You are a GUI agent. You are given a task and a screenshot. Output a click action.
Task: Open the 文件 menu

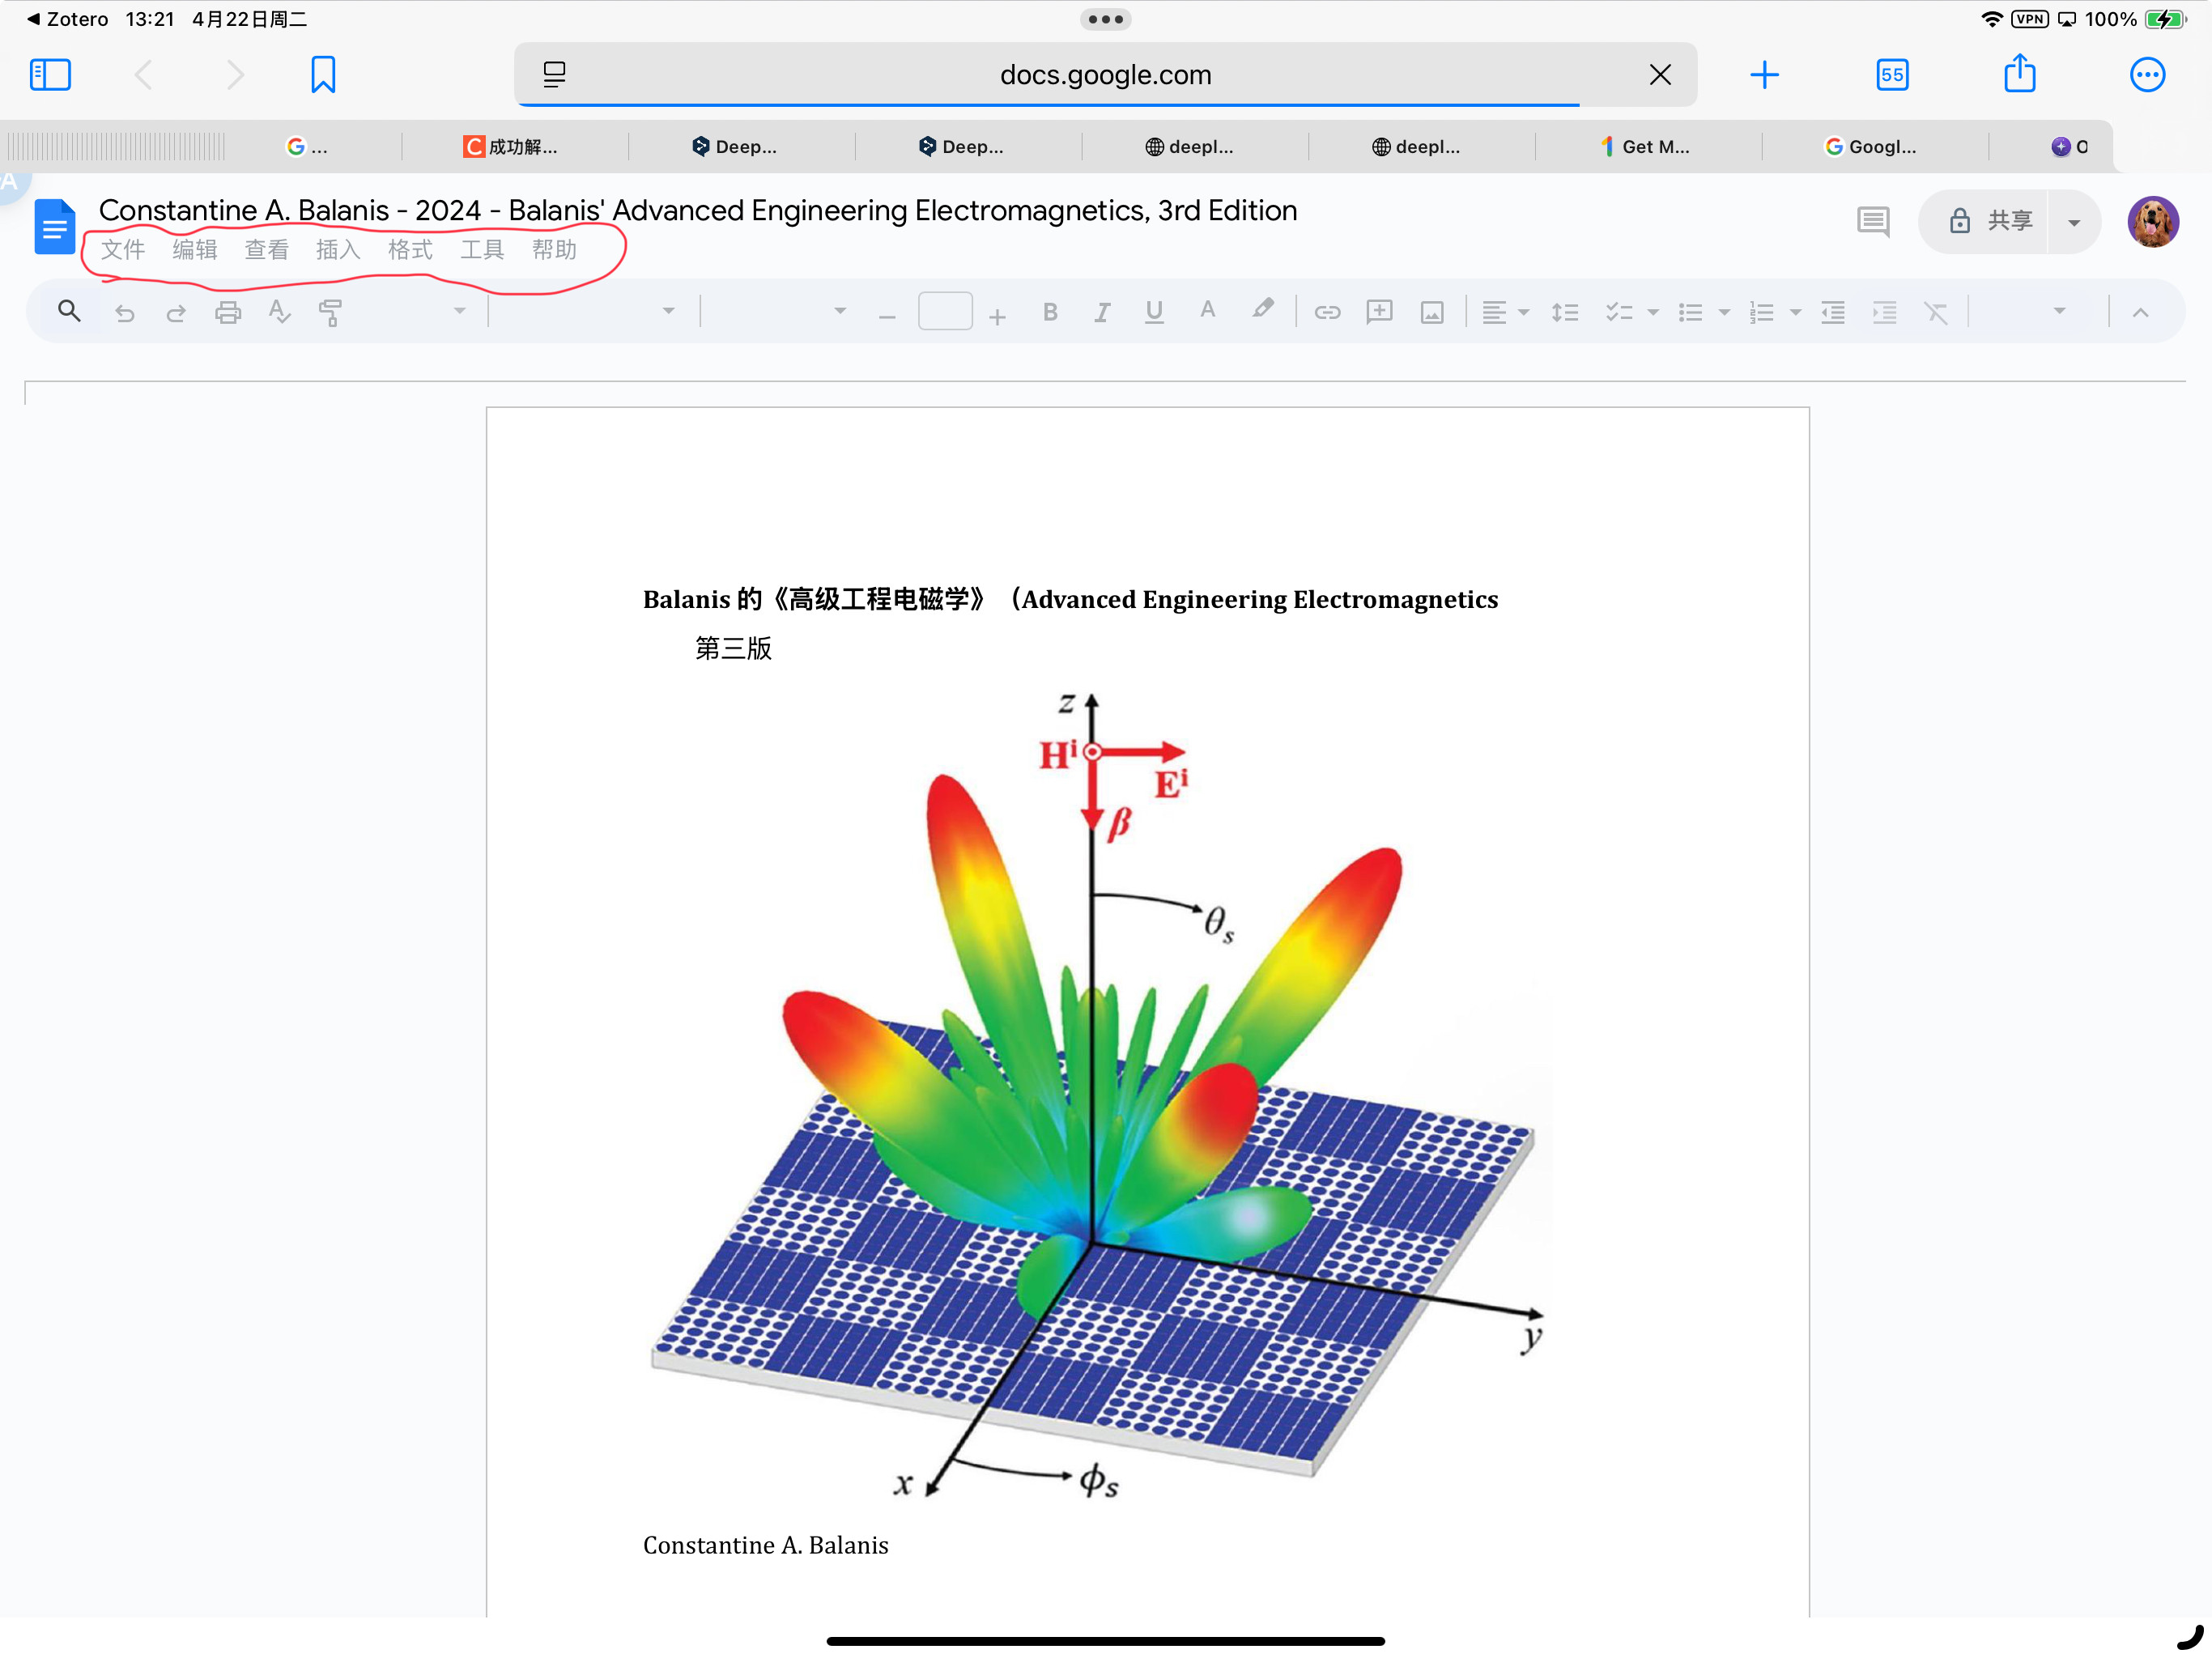(123, 250)
